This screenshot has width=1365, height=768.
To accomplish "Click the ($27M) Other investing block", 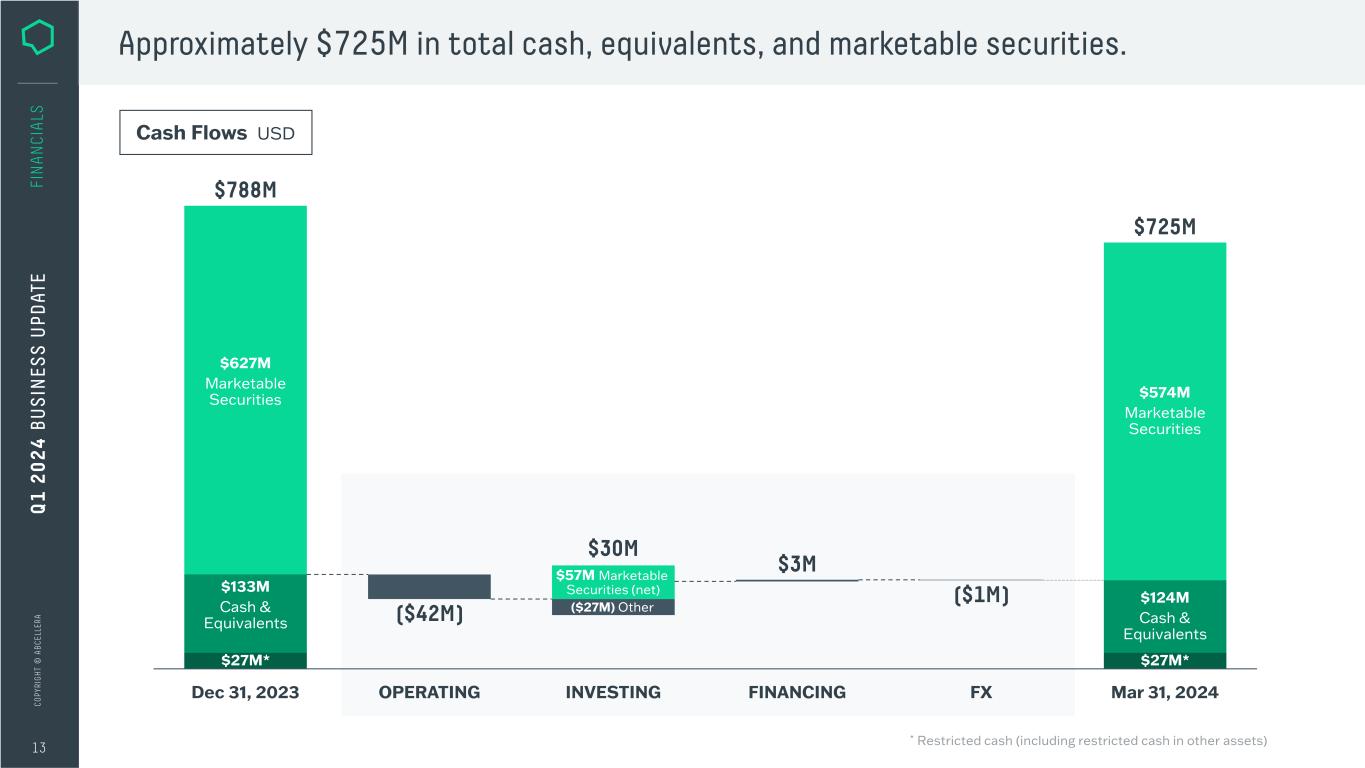I will click(x=613, y=607).
